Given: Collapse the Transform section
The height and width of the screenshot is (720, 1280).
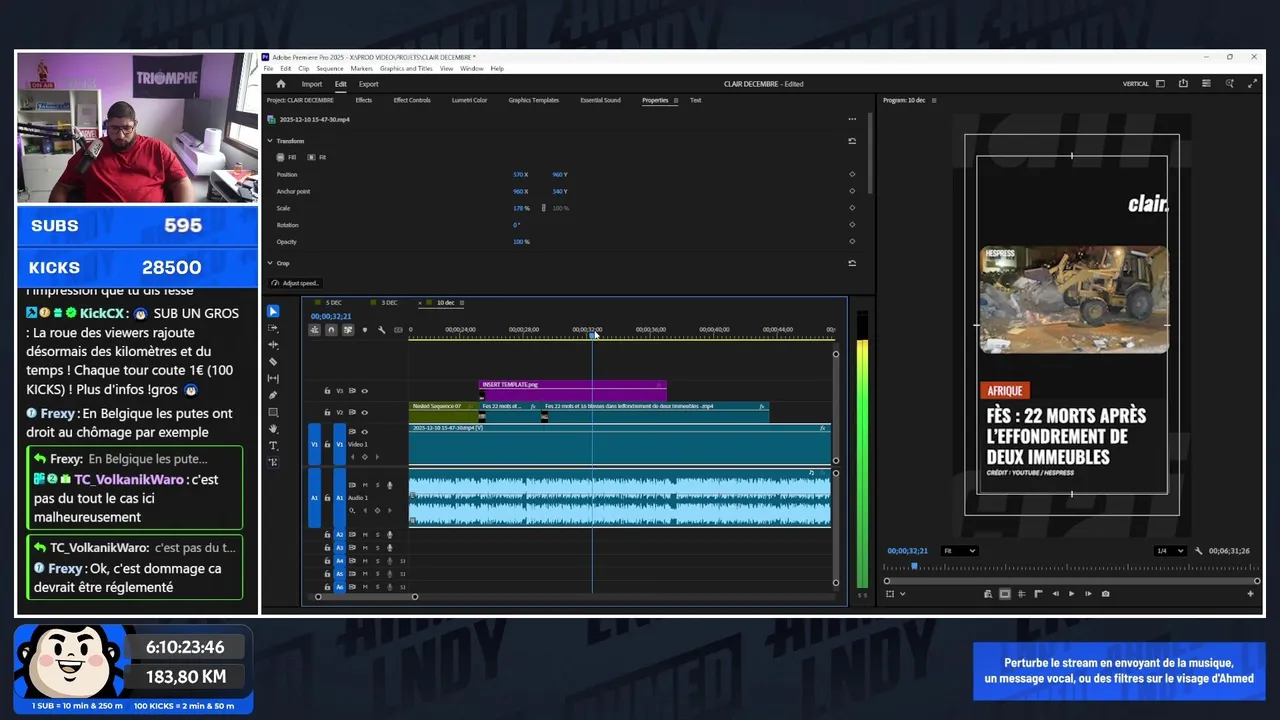Looking at the screenshot, I should tap(270, 141).
